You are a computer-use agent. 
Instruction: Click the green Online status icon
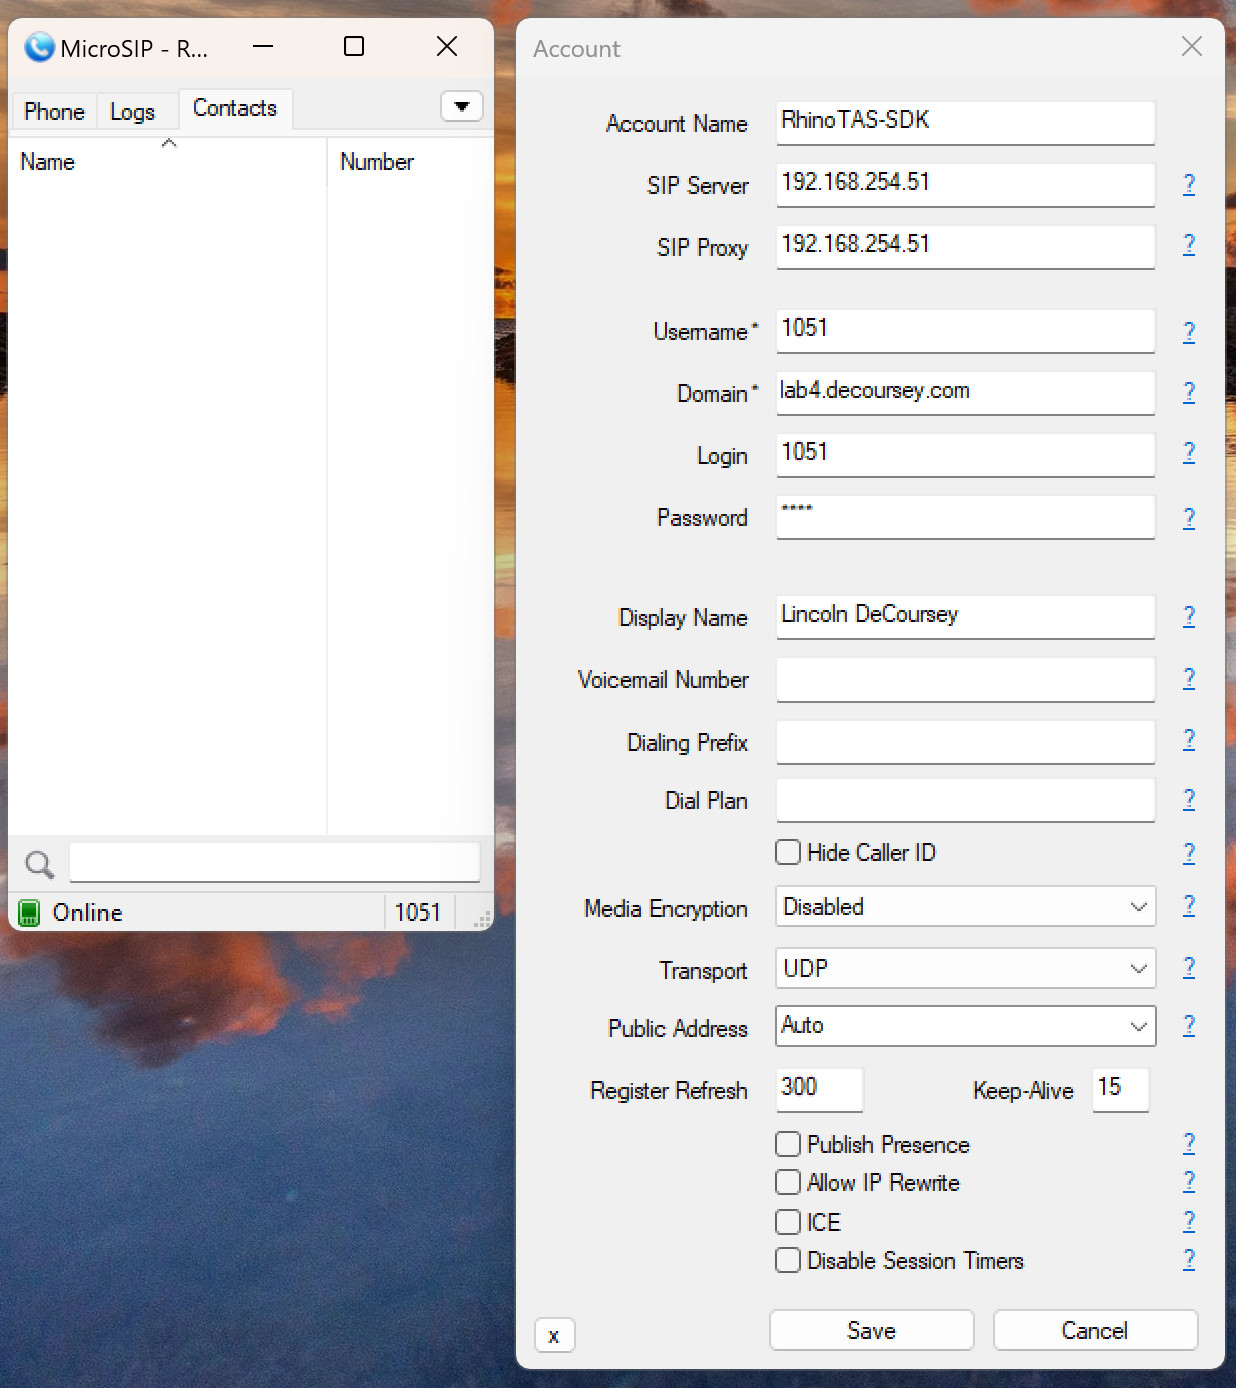pyautogui.click(x=28, y=912)
